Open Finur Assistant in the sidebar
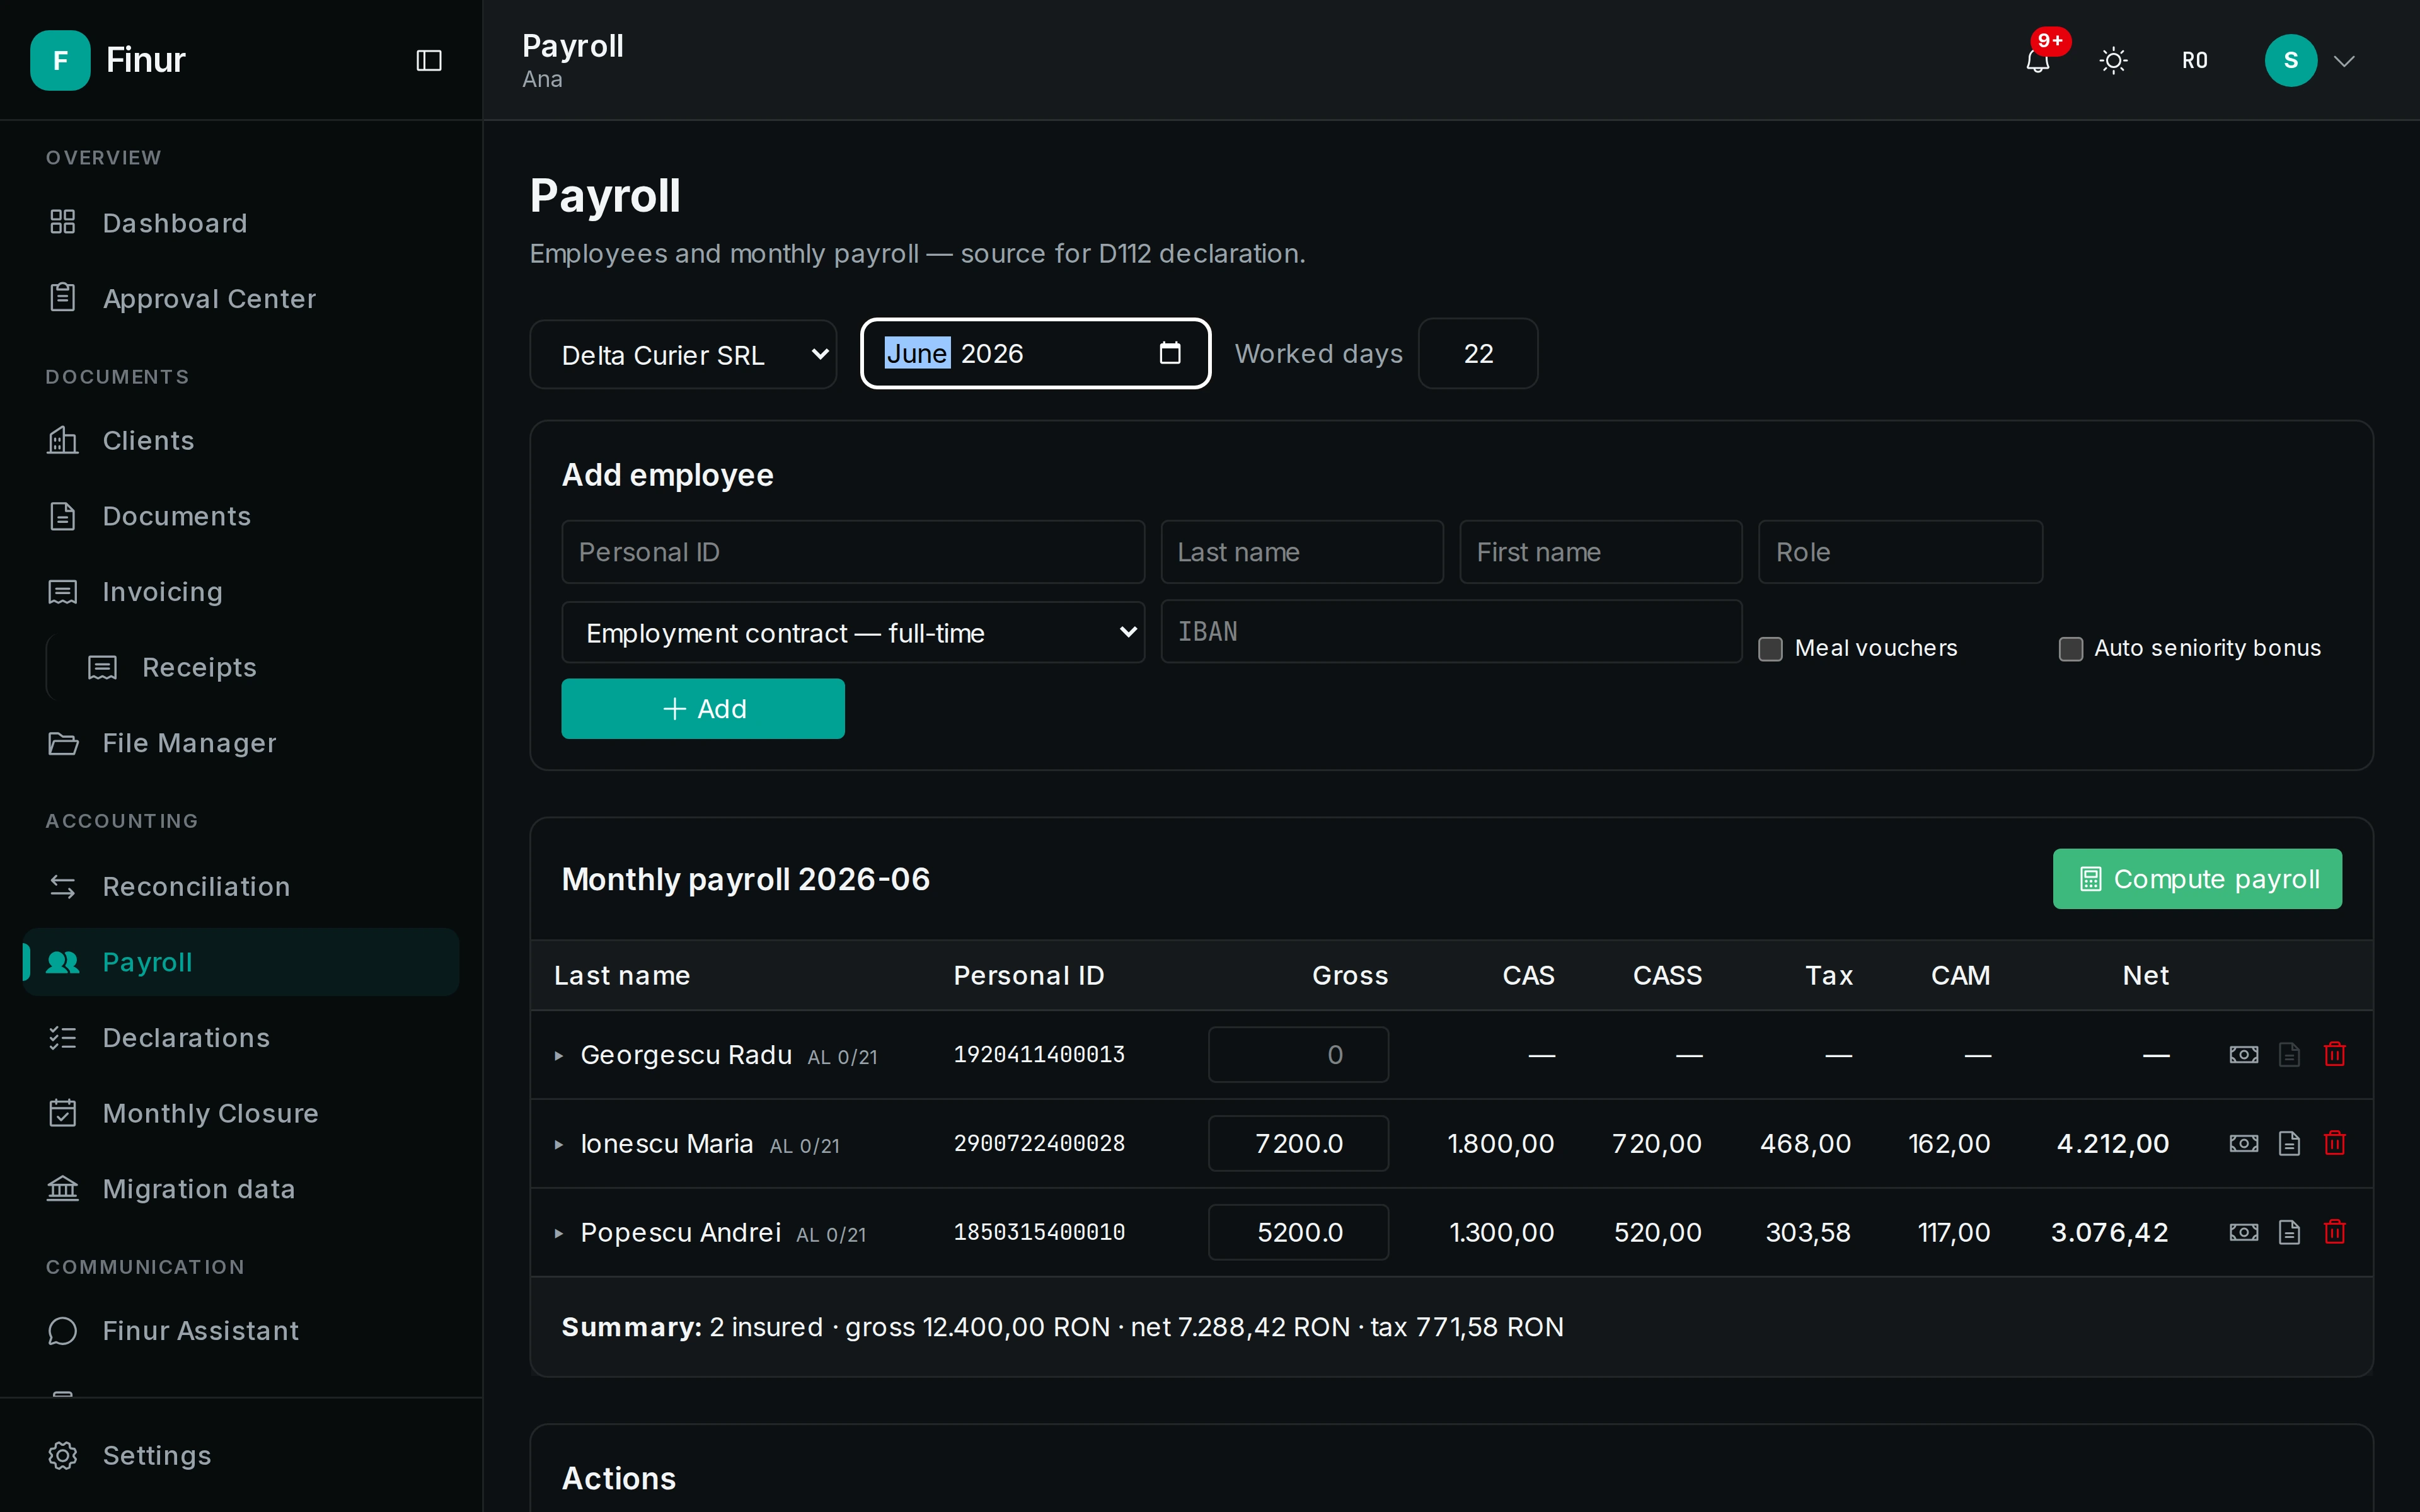The height and width of the screenshot is (1512, 2420). pyautogui.click(x=240, y=1331)
